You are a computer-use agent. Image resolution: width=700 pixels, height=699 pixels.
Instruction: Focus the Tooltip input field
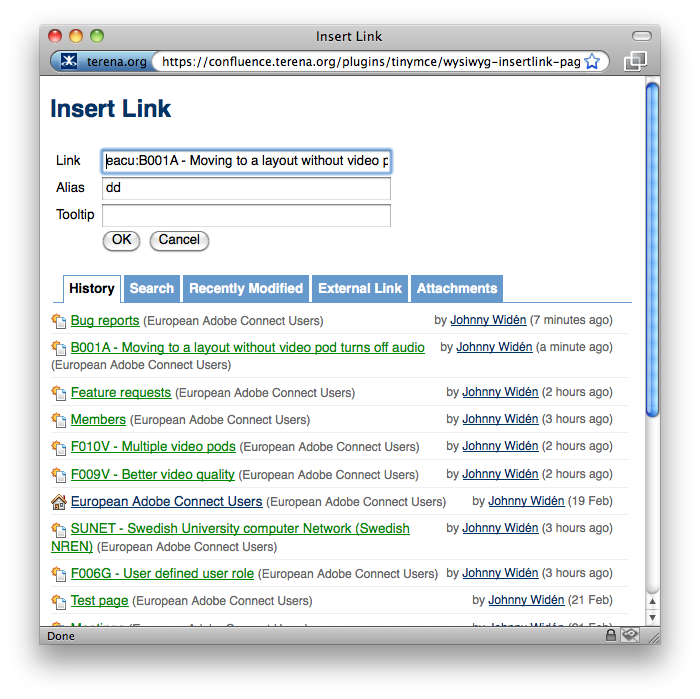click(246, 215)
